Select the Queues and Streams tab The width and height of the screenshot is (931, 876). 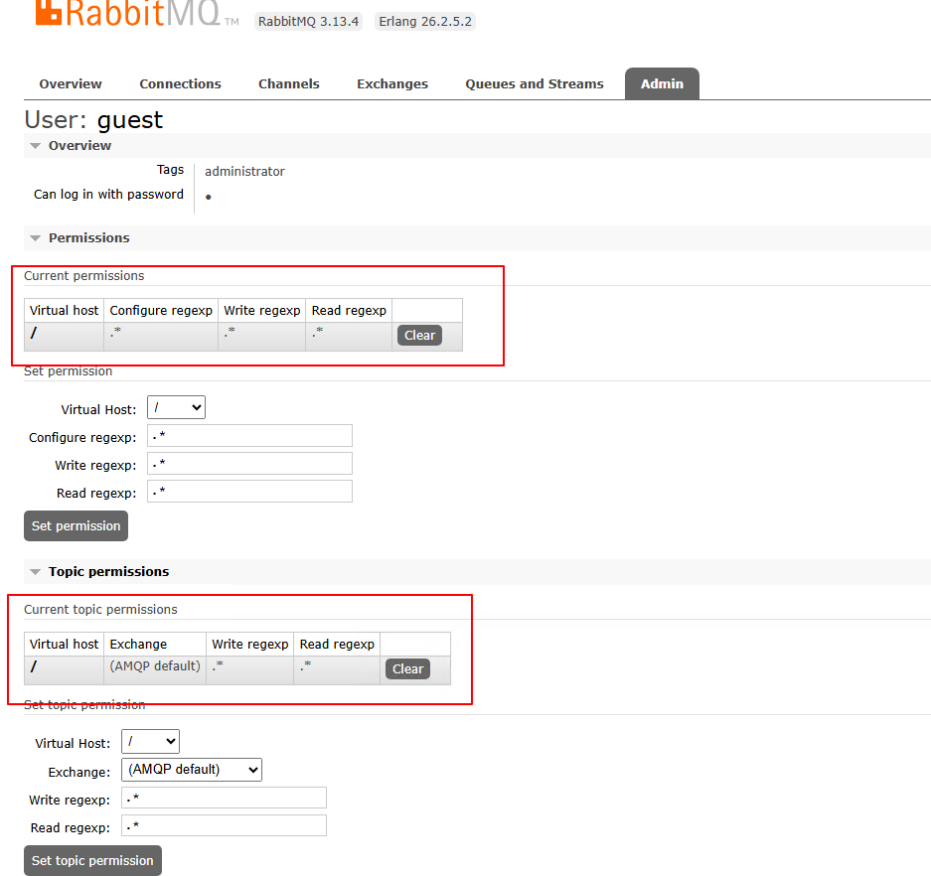pos(534,84)
